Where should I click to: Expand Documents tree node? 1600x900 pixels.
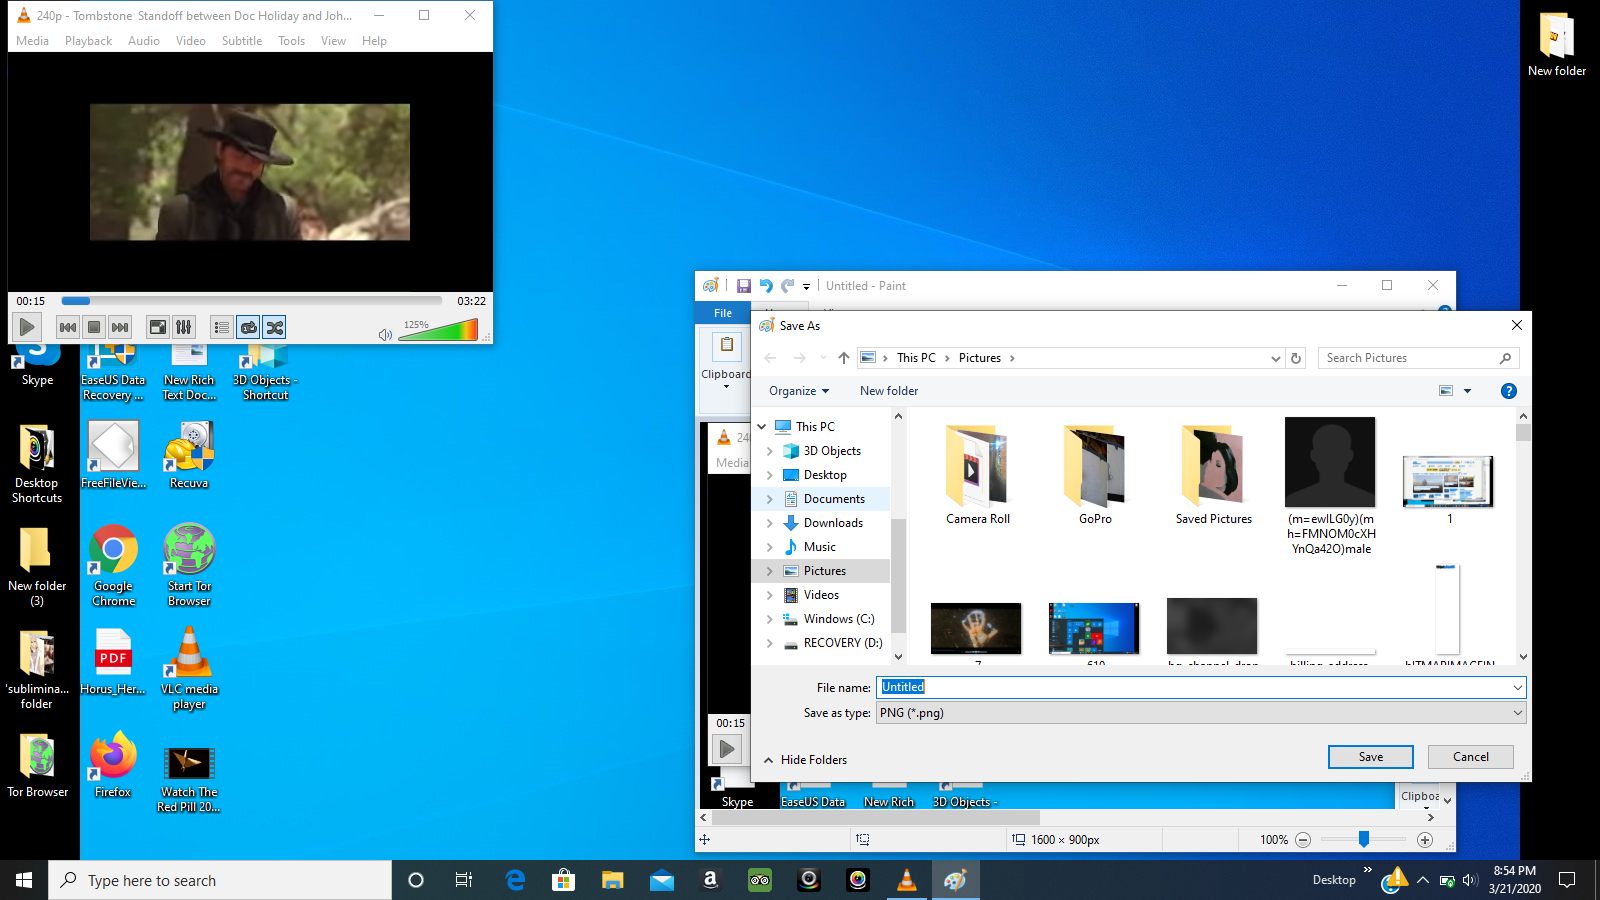pyautogui.click(x=769, y=499)
